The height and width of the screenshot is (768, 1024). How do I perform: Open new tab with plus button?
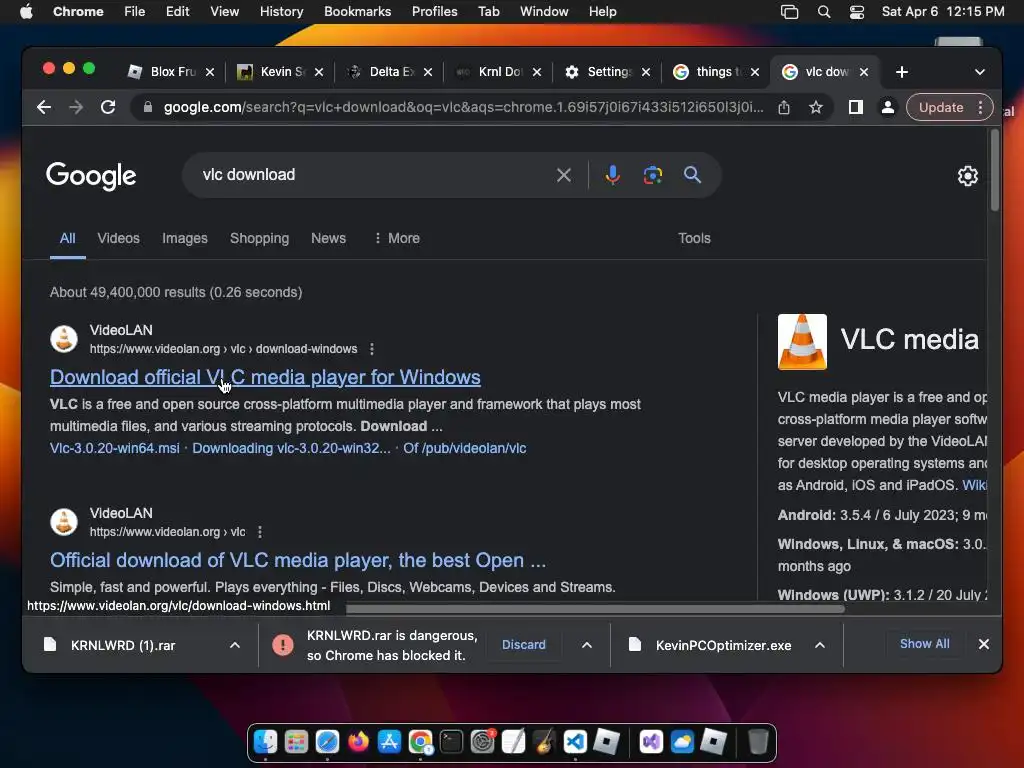pyautogui.click(x=902, y=72)
